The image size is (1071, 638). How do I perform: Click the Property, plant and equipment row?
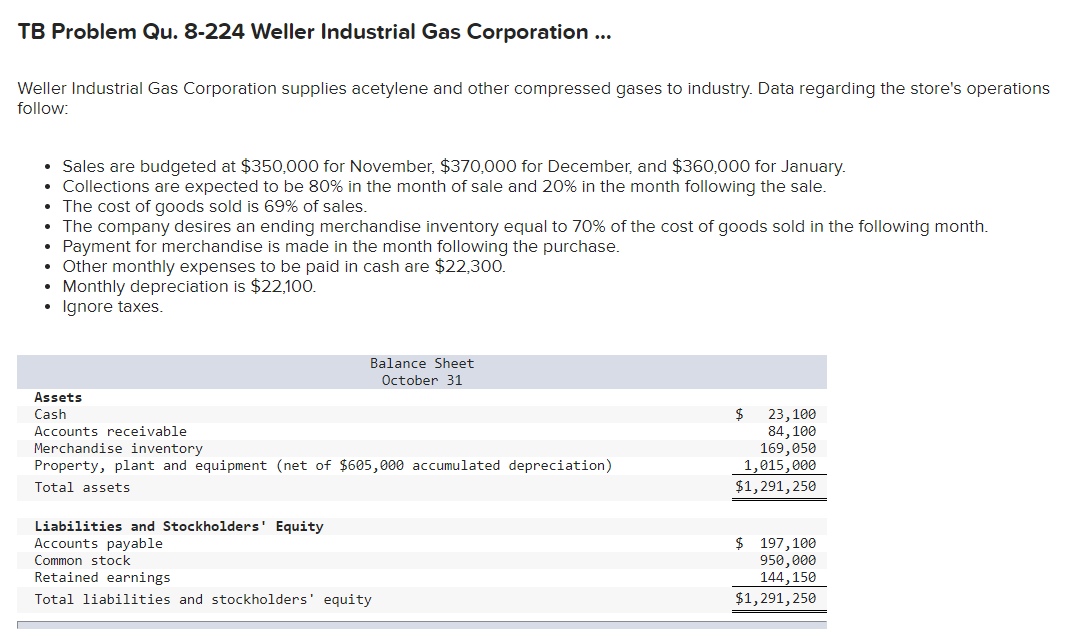pyautogui.click(x=421, y=466)
